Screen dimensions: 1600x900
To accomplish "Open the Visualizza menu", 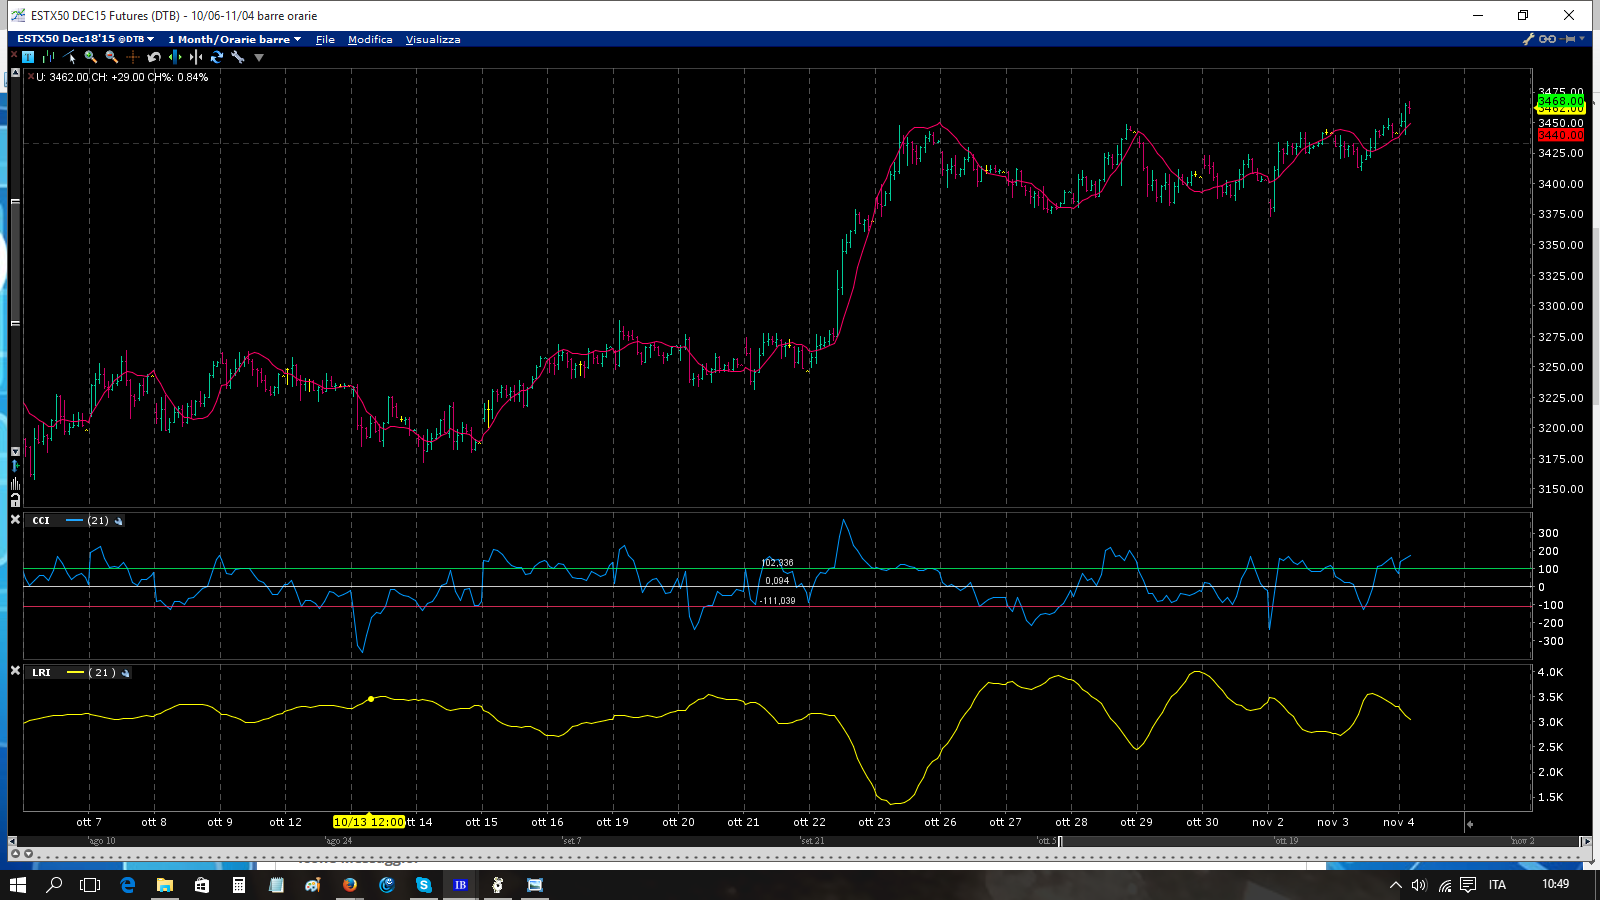I will [433, 39].
